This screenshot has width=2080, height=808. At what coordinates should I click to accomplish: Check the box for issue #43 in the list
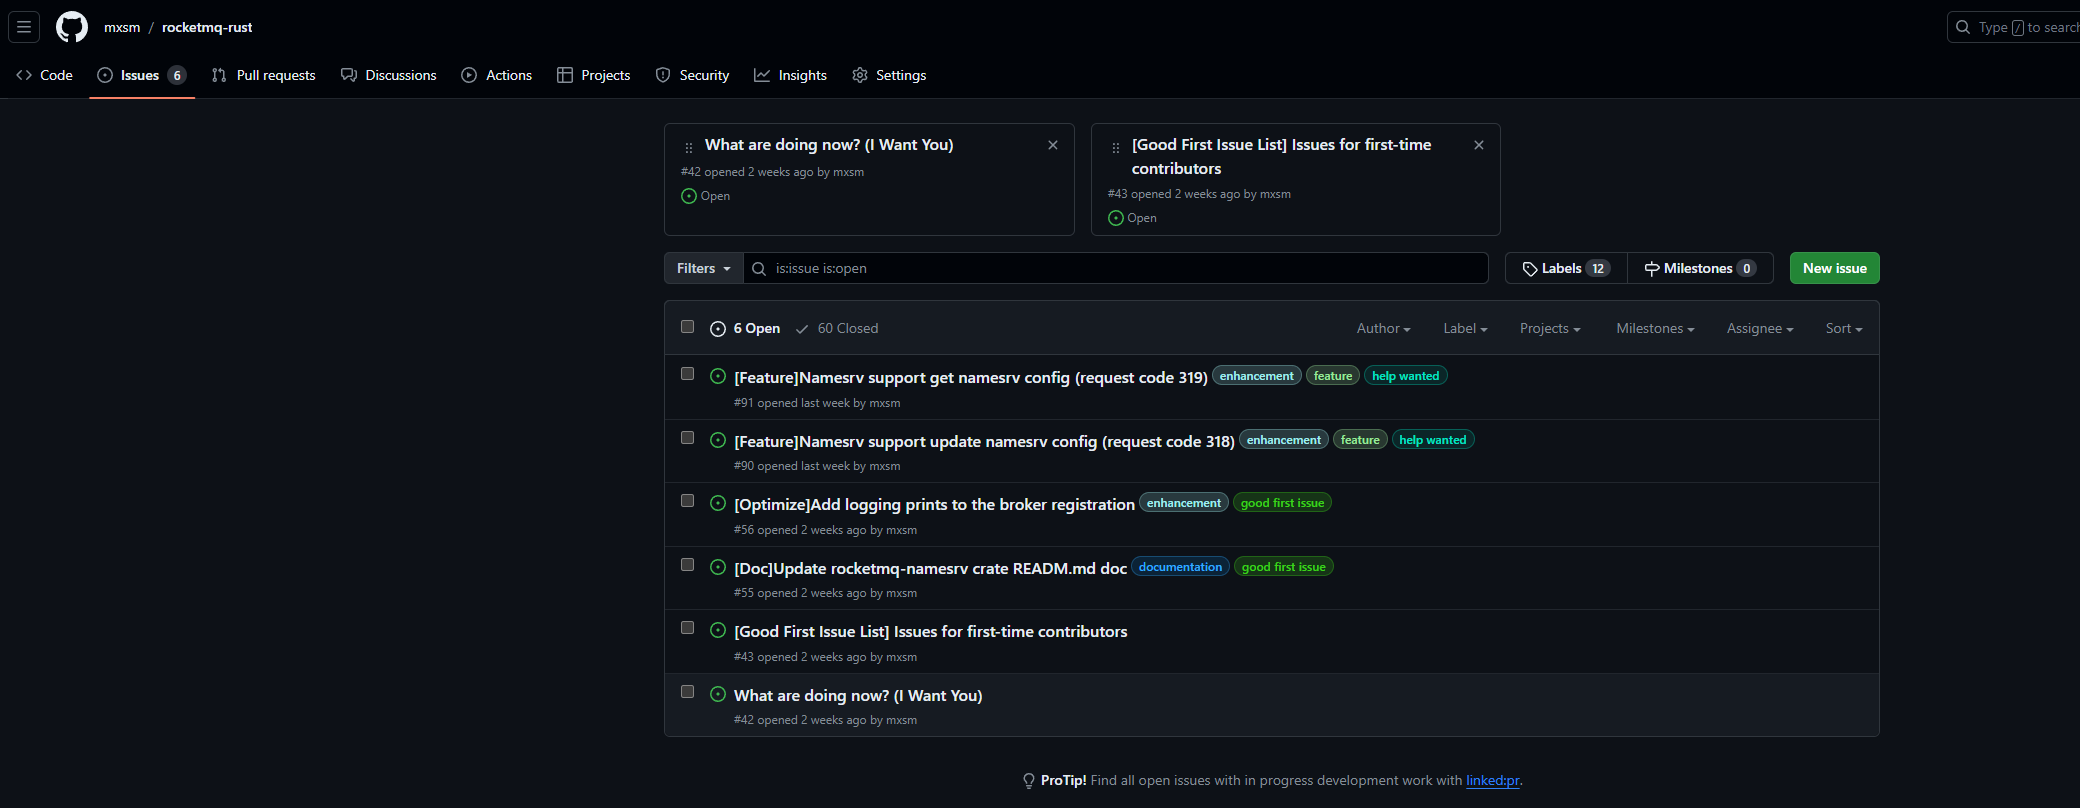pyautogui.click(x=687, y=628)
